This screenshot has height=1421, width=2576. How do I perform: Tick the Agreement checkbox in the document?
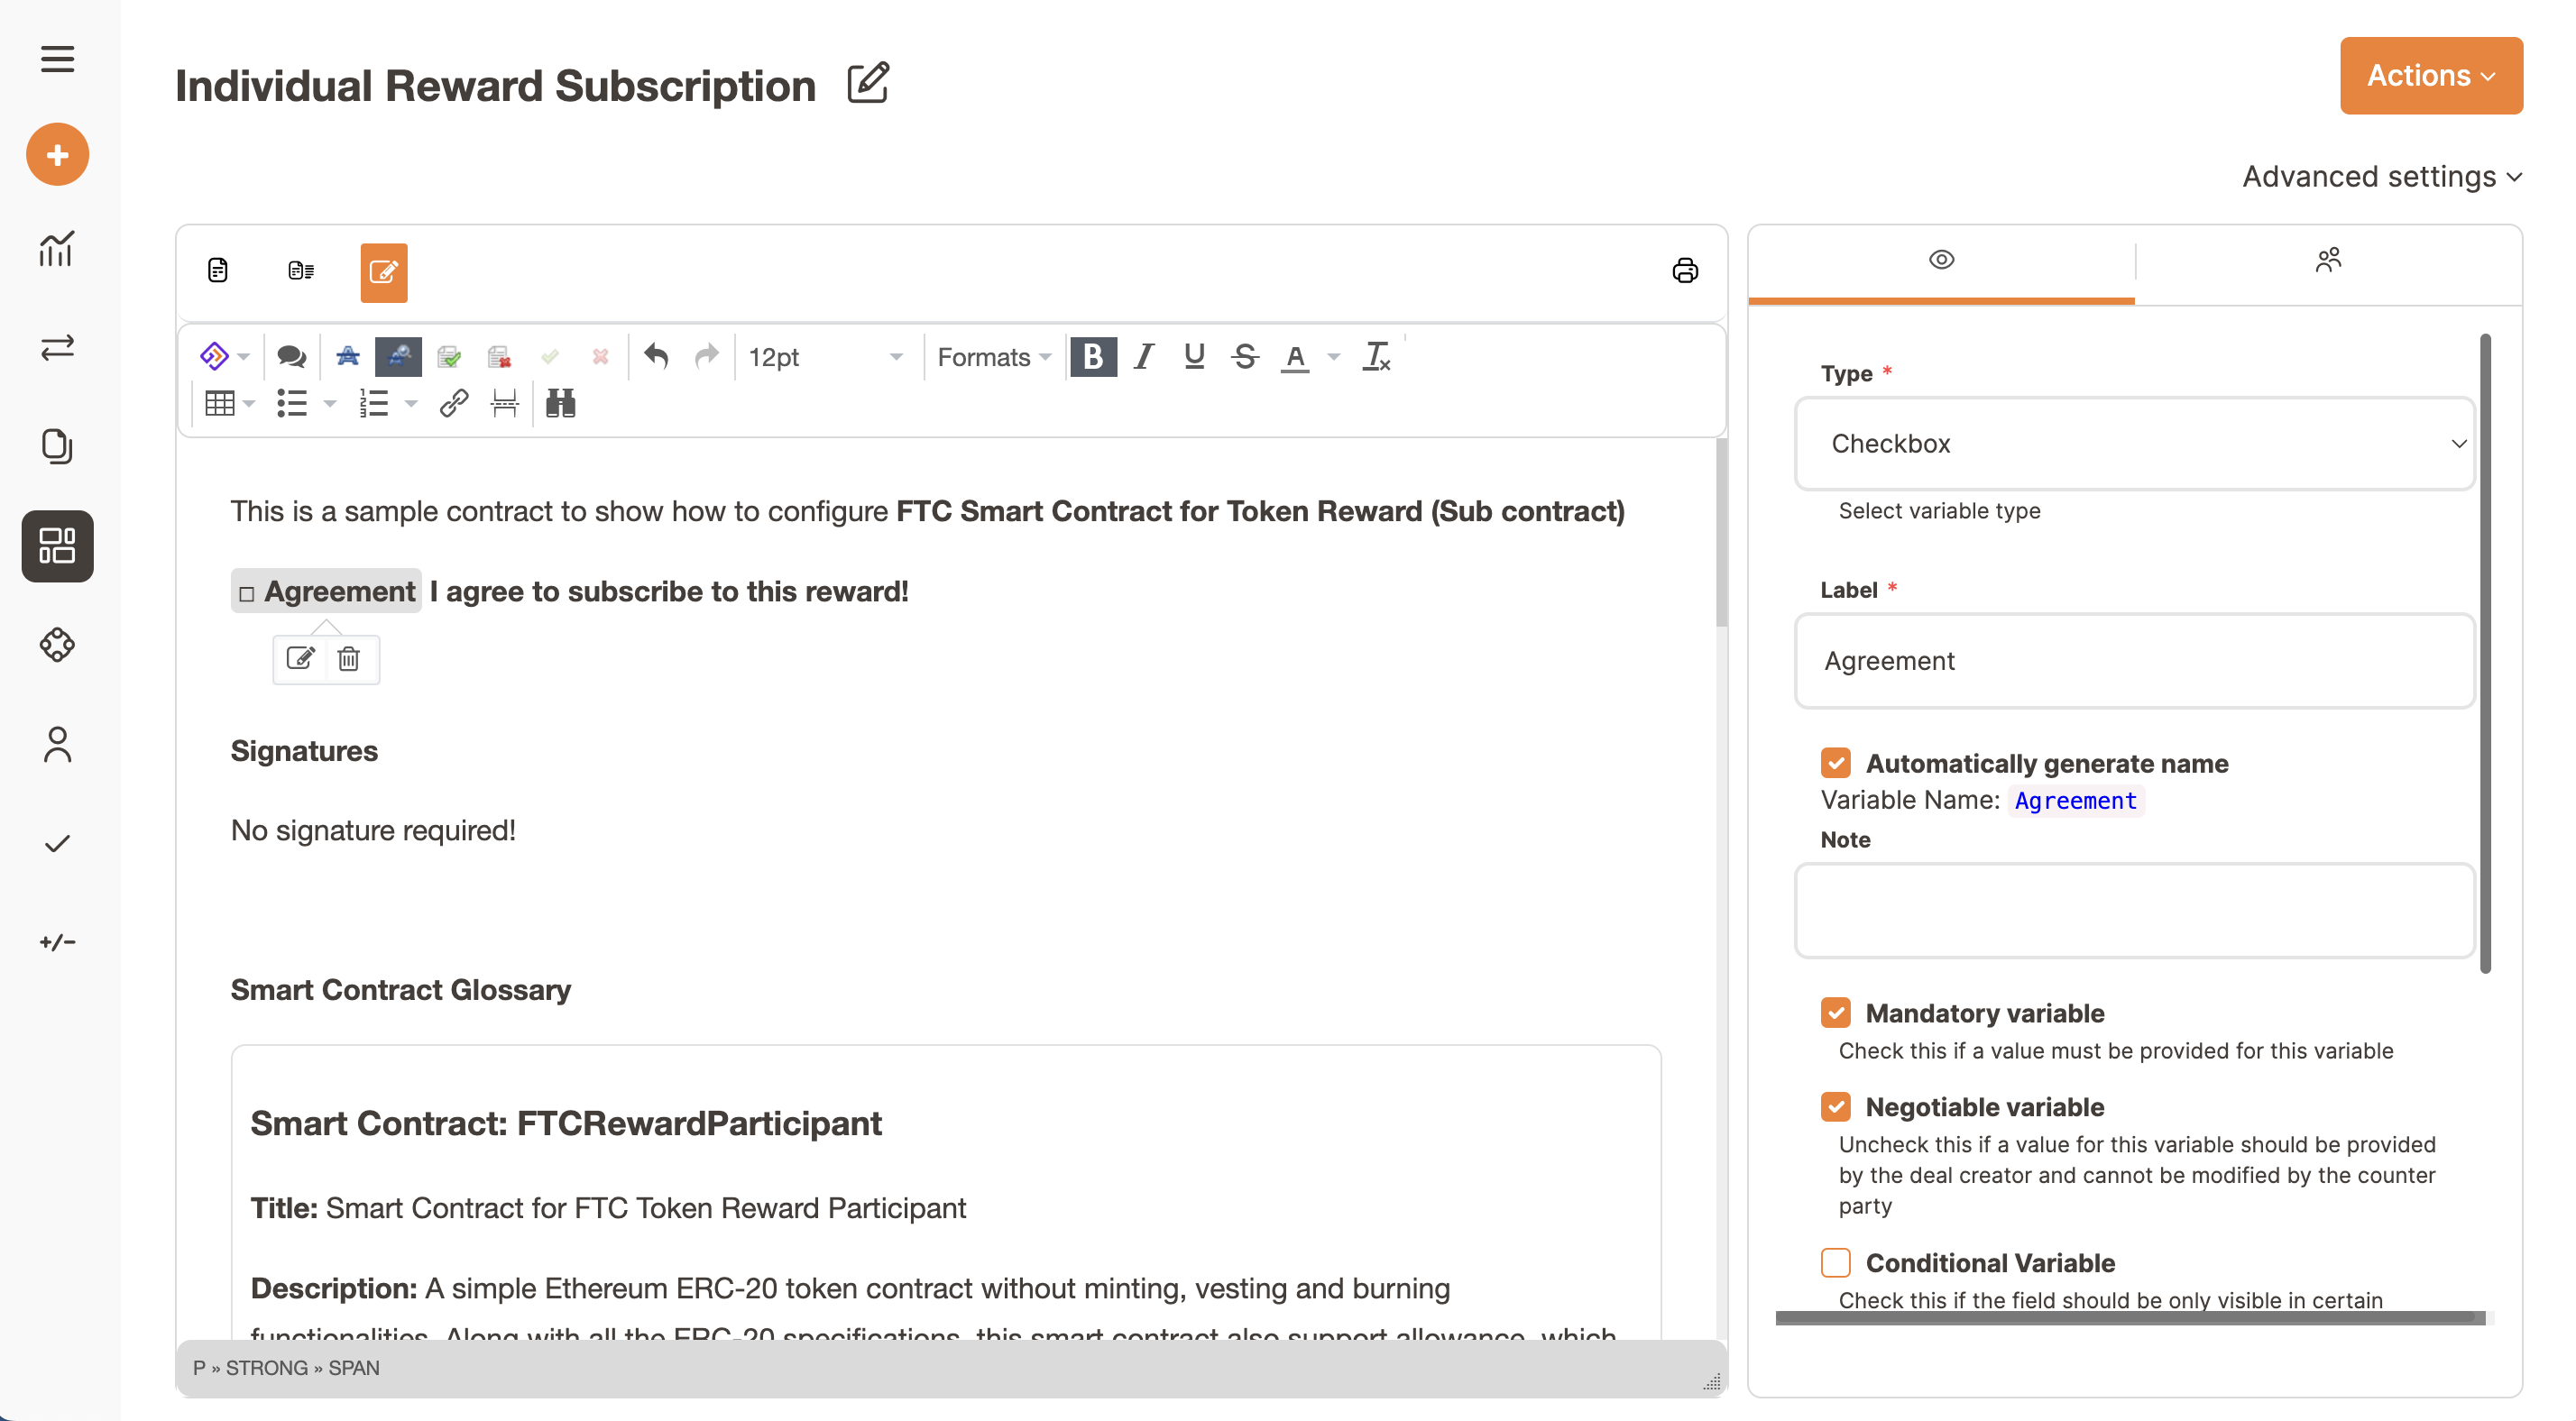click(x=247, y=593)
